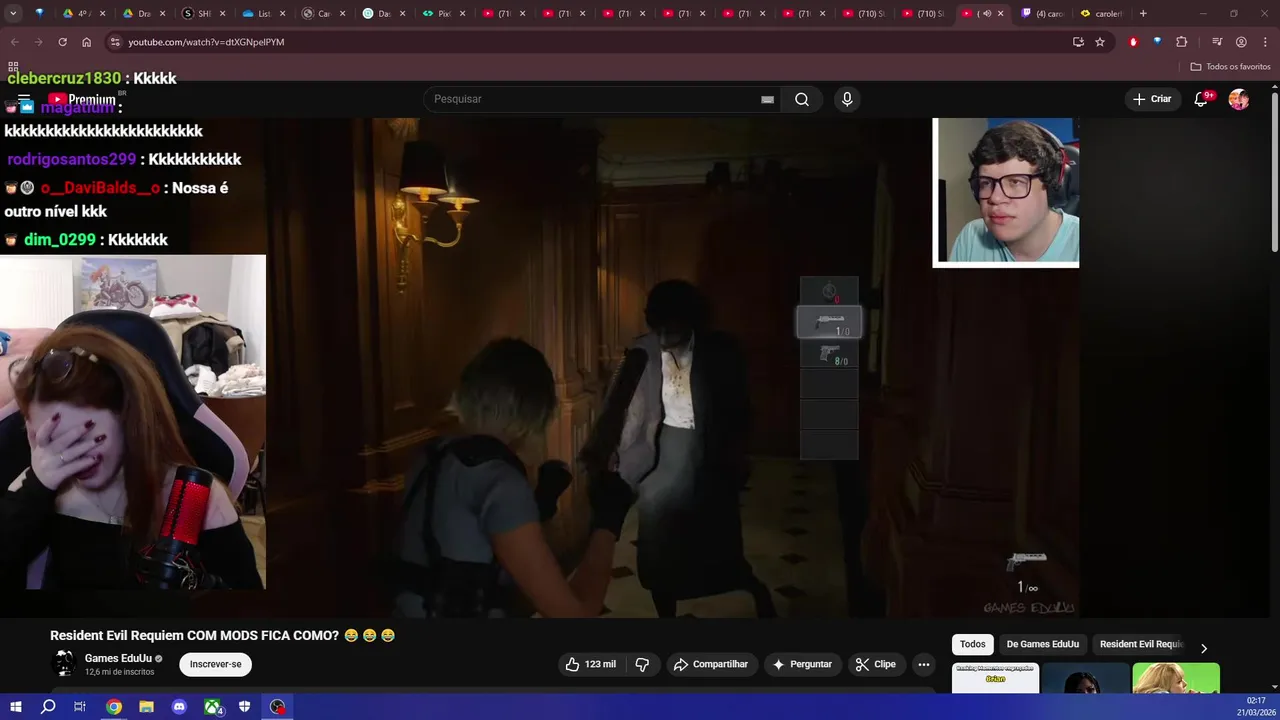
Task: Open the Games EduUu channel name
Action: point(118,658)
